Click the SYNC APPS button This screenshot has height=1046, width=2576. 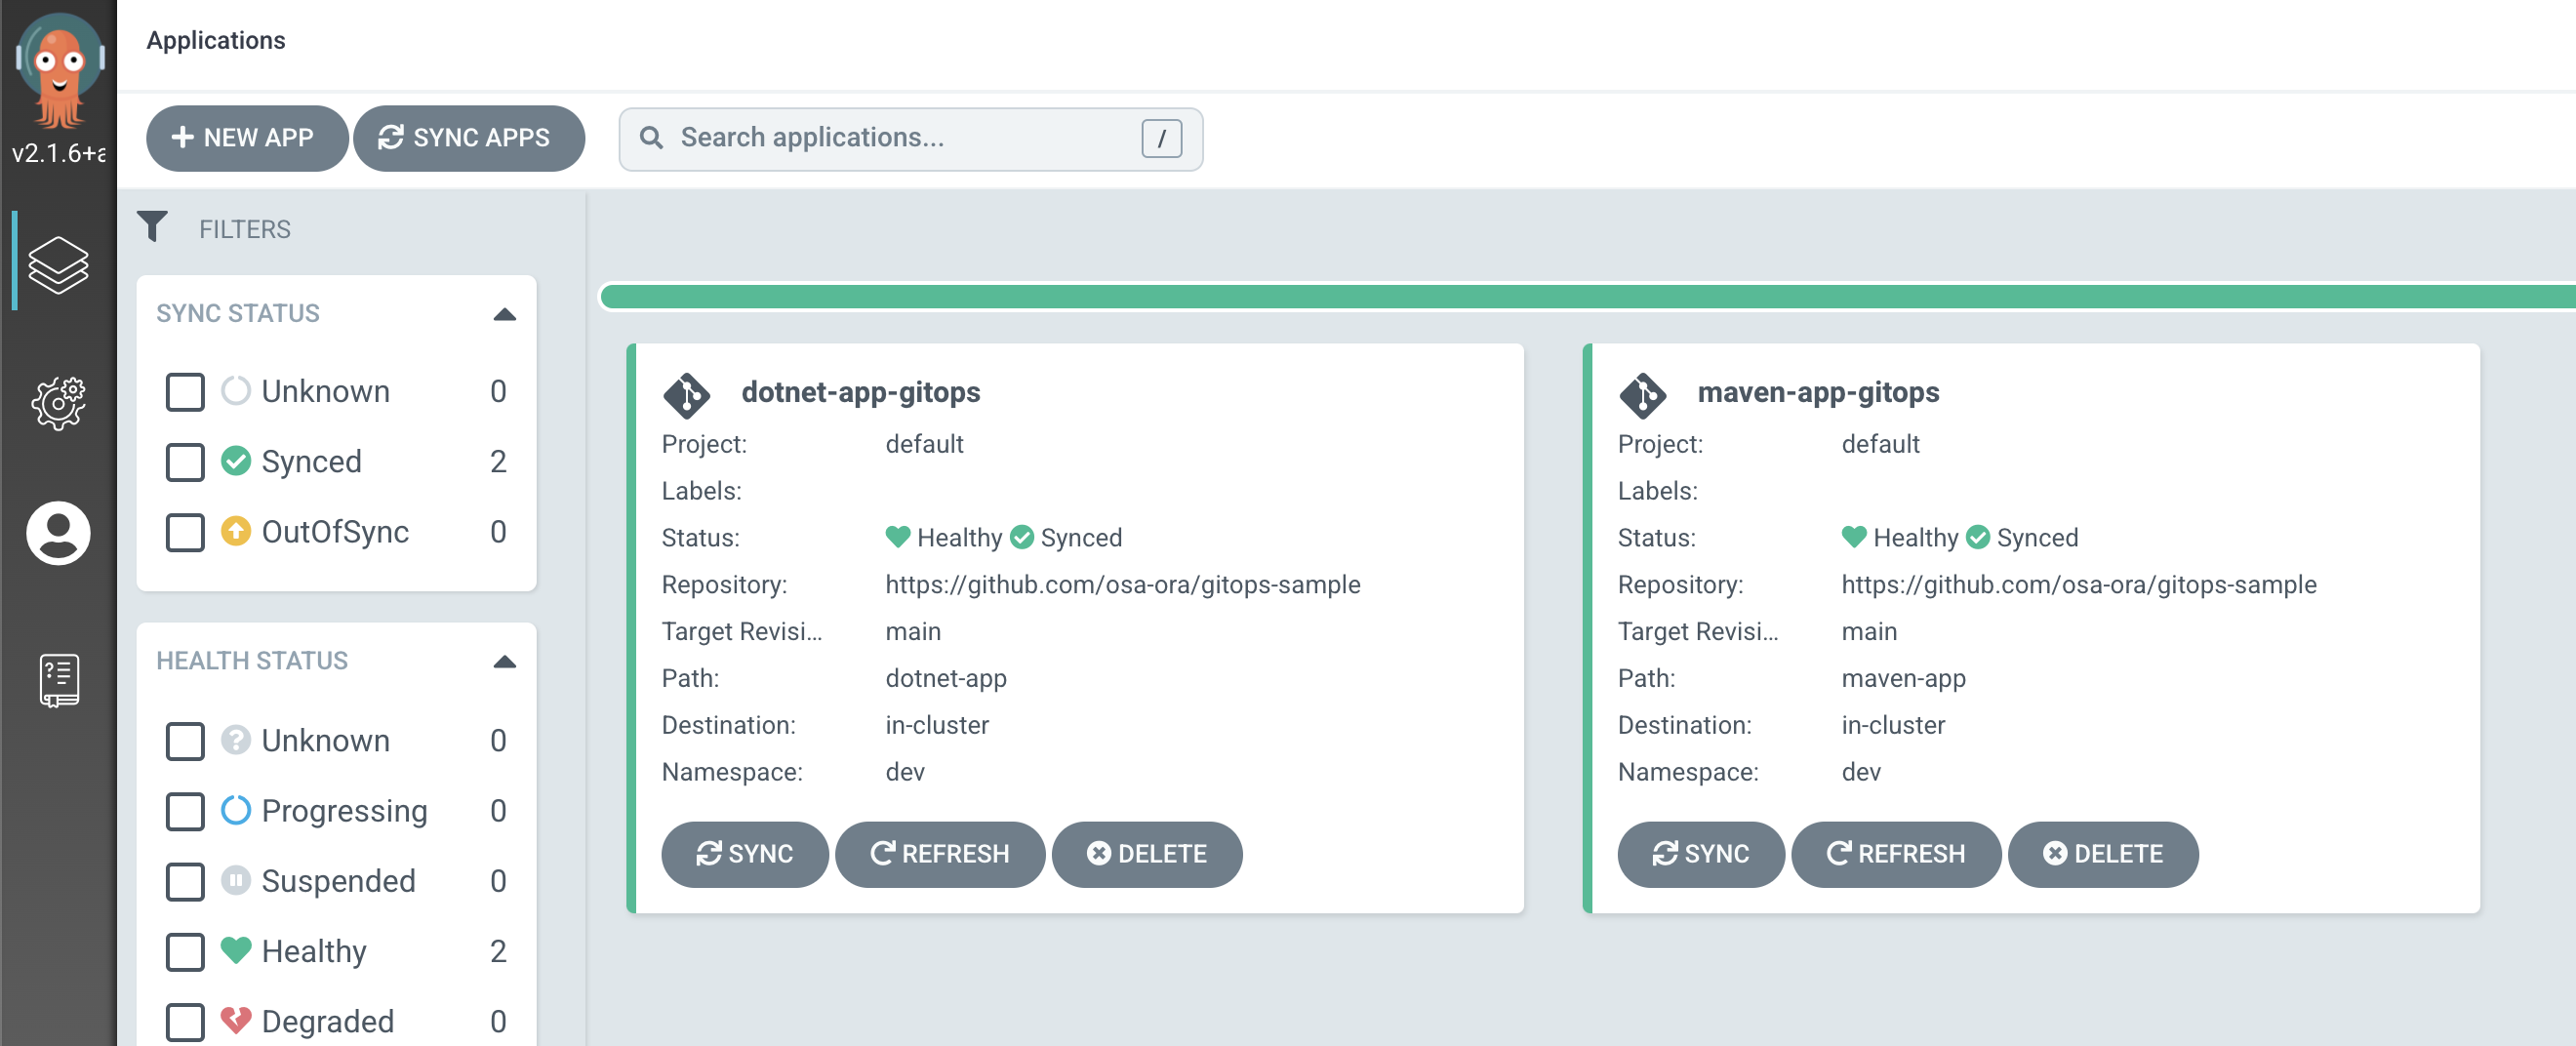tap(469, 138)
